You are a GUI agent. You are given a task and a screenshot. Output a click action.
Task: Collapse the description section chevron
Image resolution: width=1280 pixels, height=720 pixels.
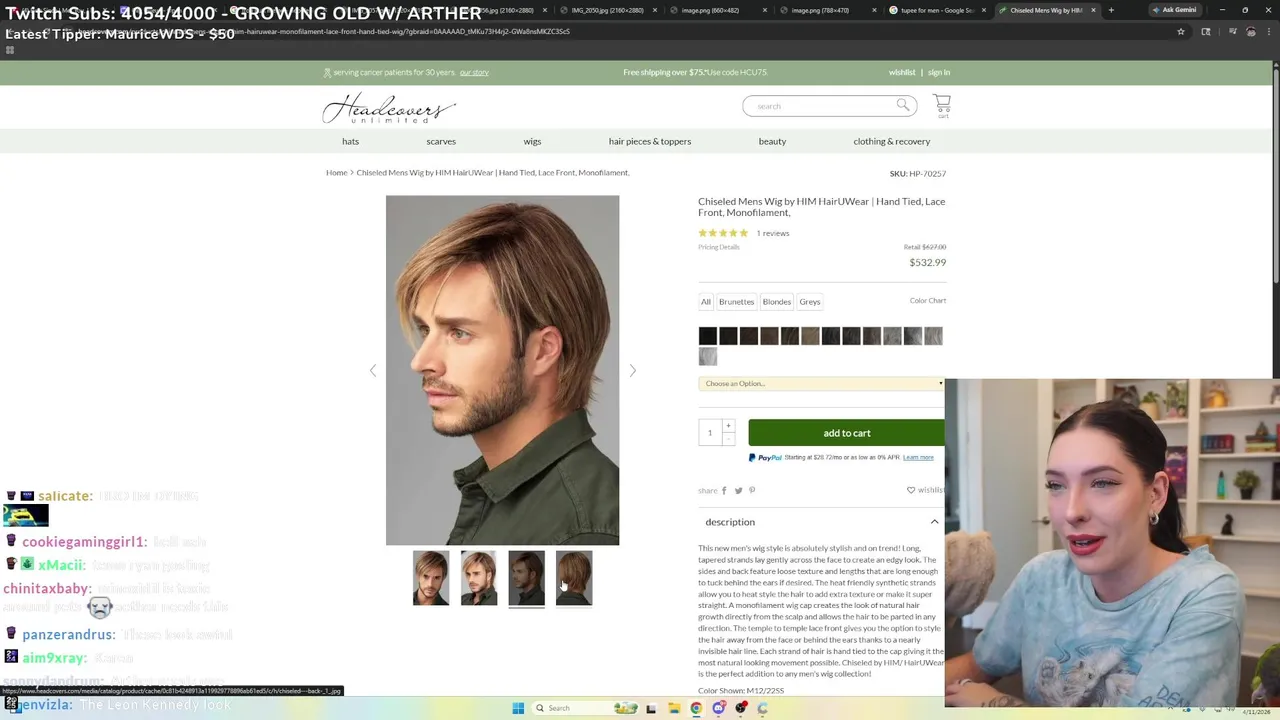(935, 522)
